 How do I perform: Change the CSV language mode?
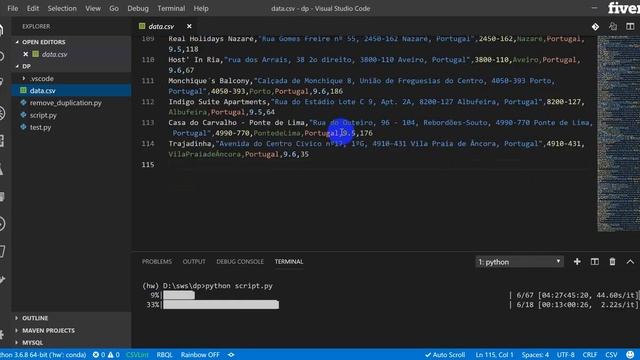pyautogui.click(x=611, y=355)
